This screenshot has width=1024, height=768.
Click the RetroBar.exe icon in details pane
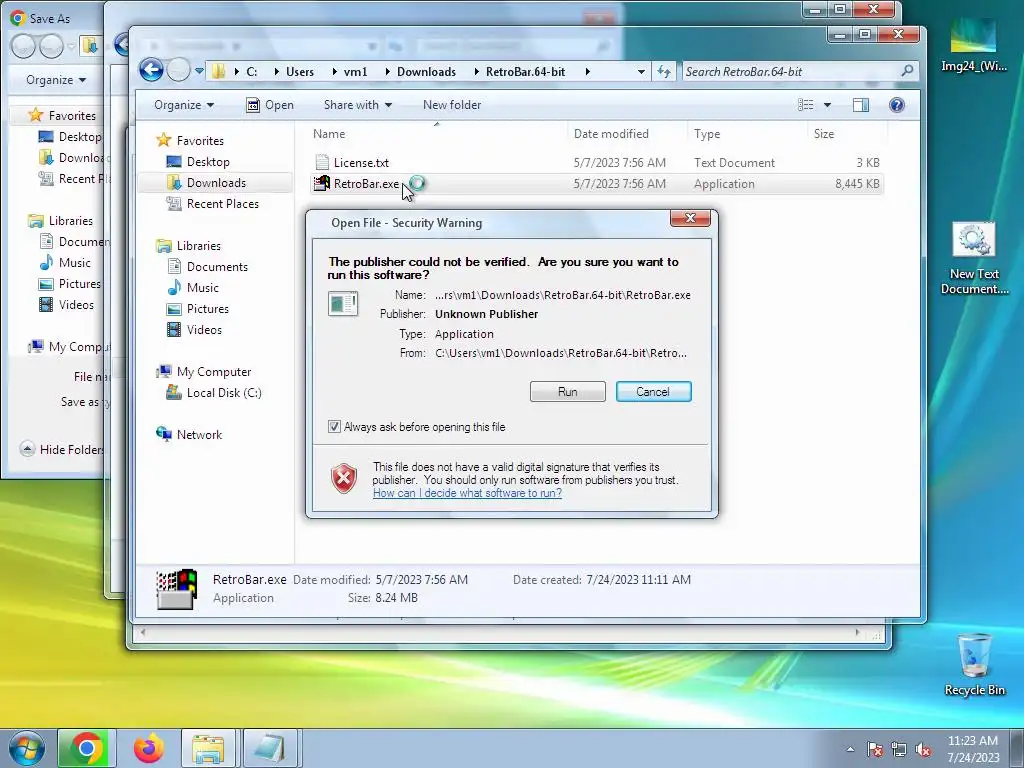tap(176, 589)
